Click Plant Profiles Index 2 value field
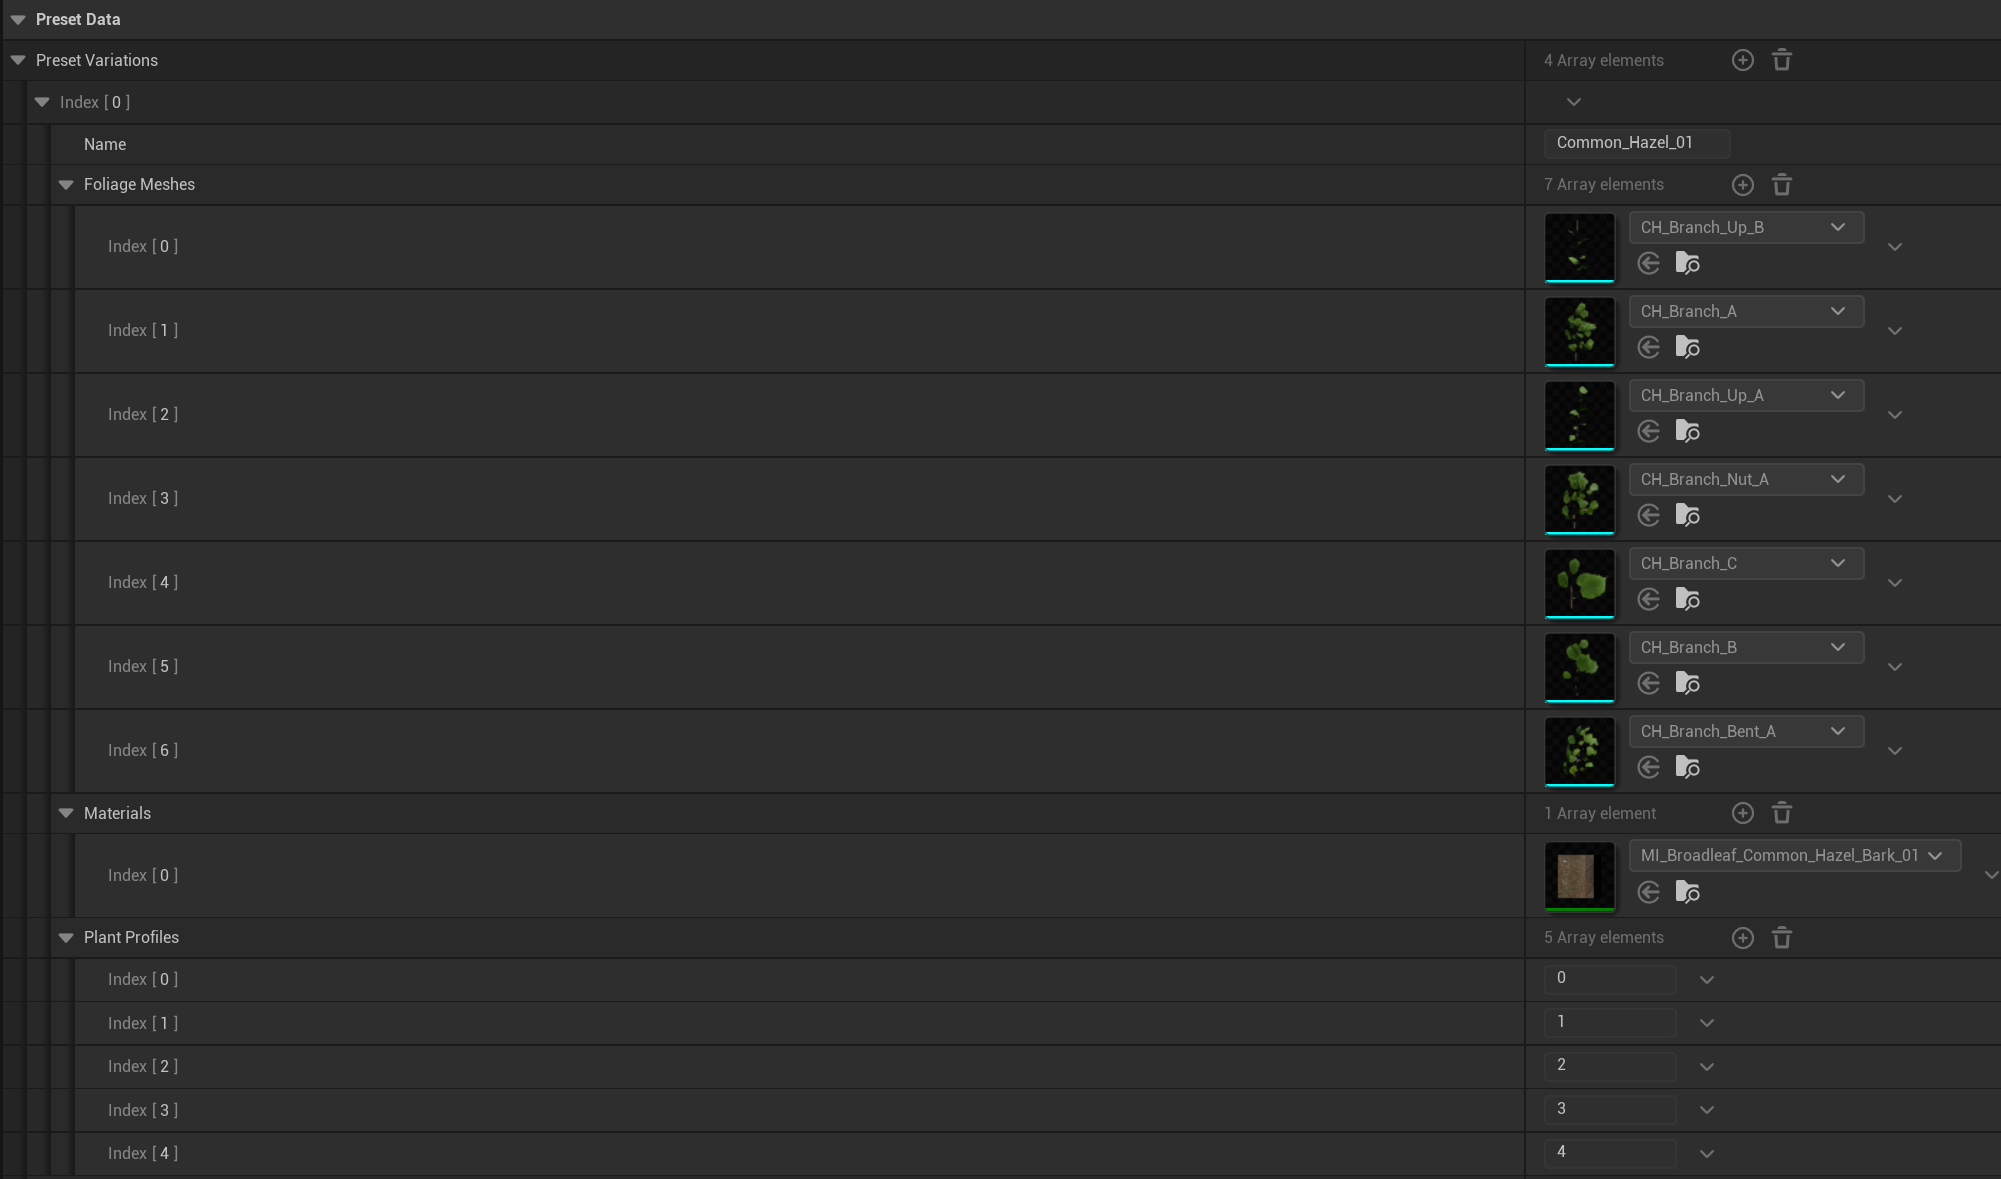Image resolution: width=2001 pixels, height=1179 pixels. click(x=1609, y=1066)
